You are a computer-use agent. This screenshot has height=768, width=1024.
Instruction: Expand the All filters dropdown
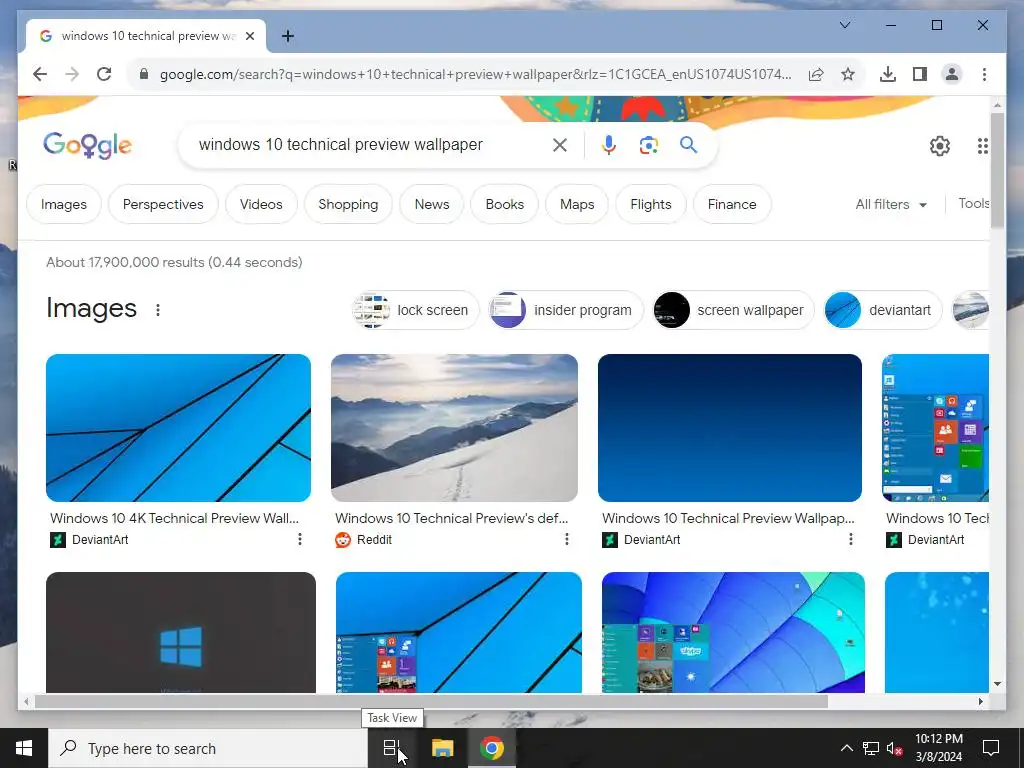[891, 204]
